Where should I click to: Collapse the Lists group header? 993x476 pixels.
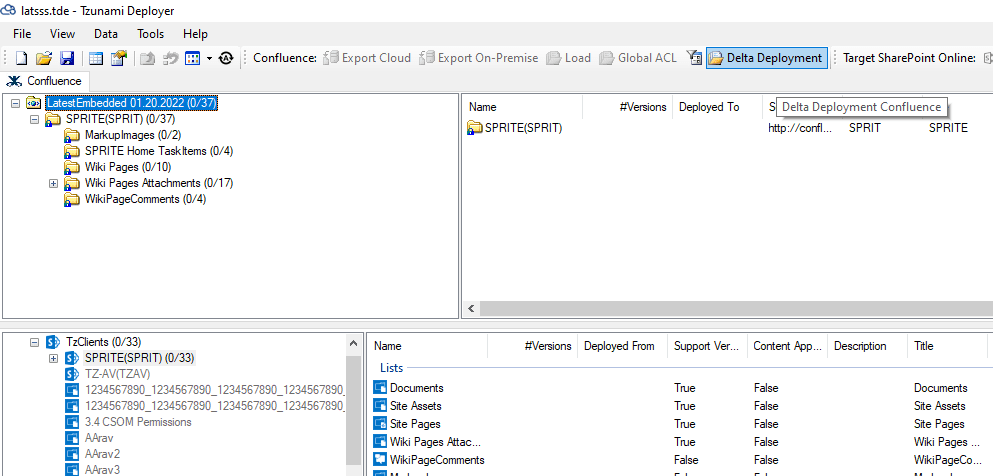coord(391,368)
